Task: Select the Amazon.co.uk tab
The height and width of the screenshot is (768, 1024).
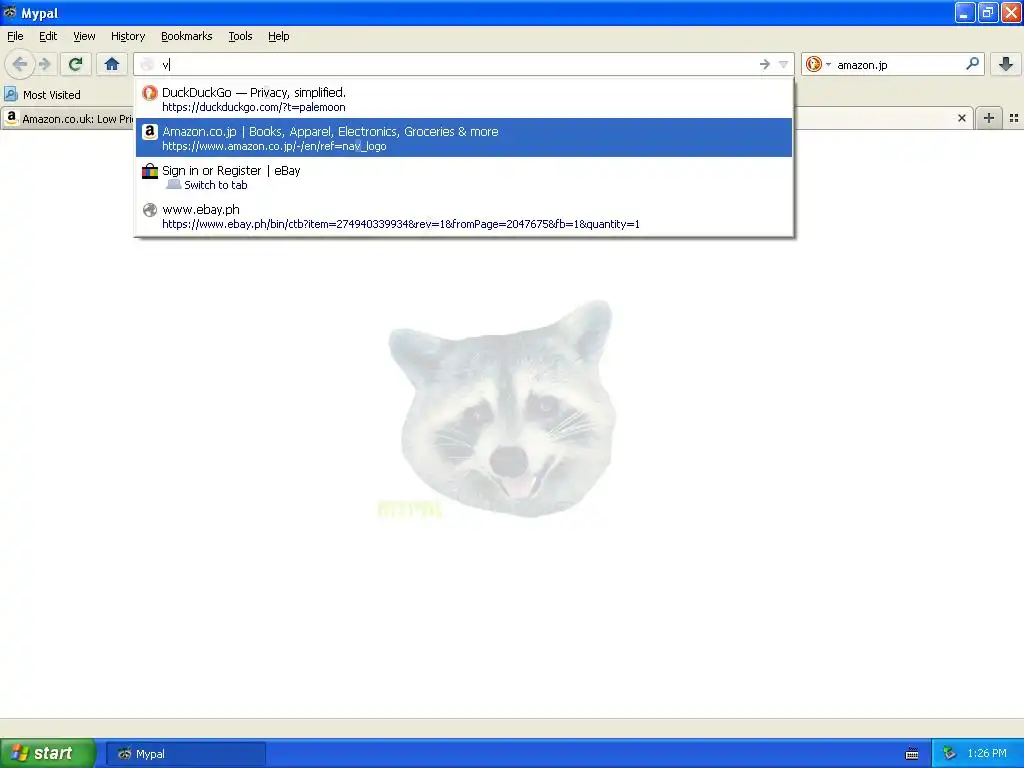Action: (x=68, y=118)
